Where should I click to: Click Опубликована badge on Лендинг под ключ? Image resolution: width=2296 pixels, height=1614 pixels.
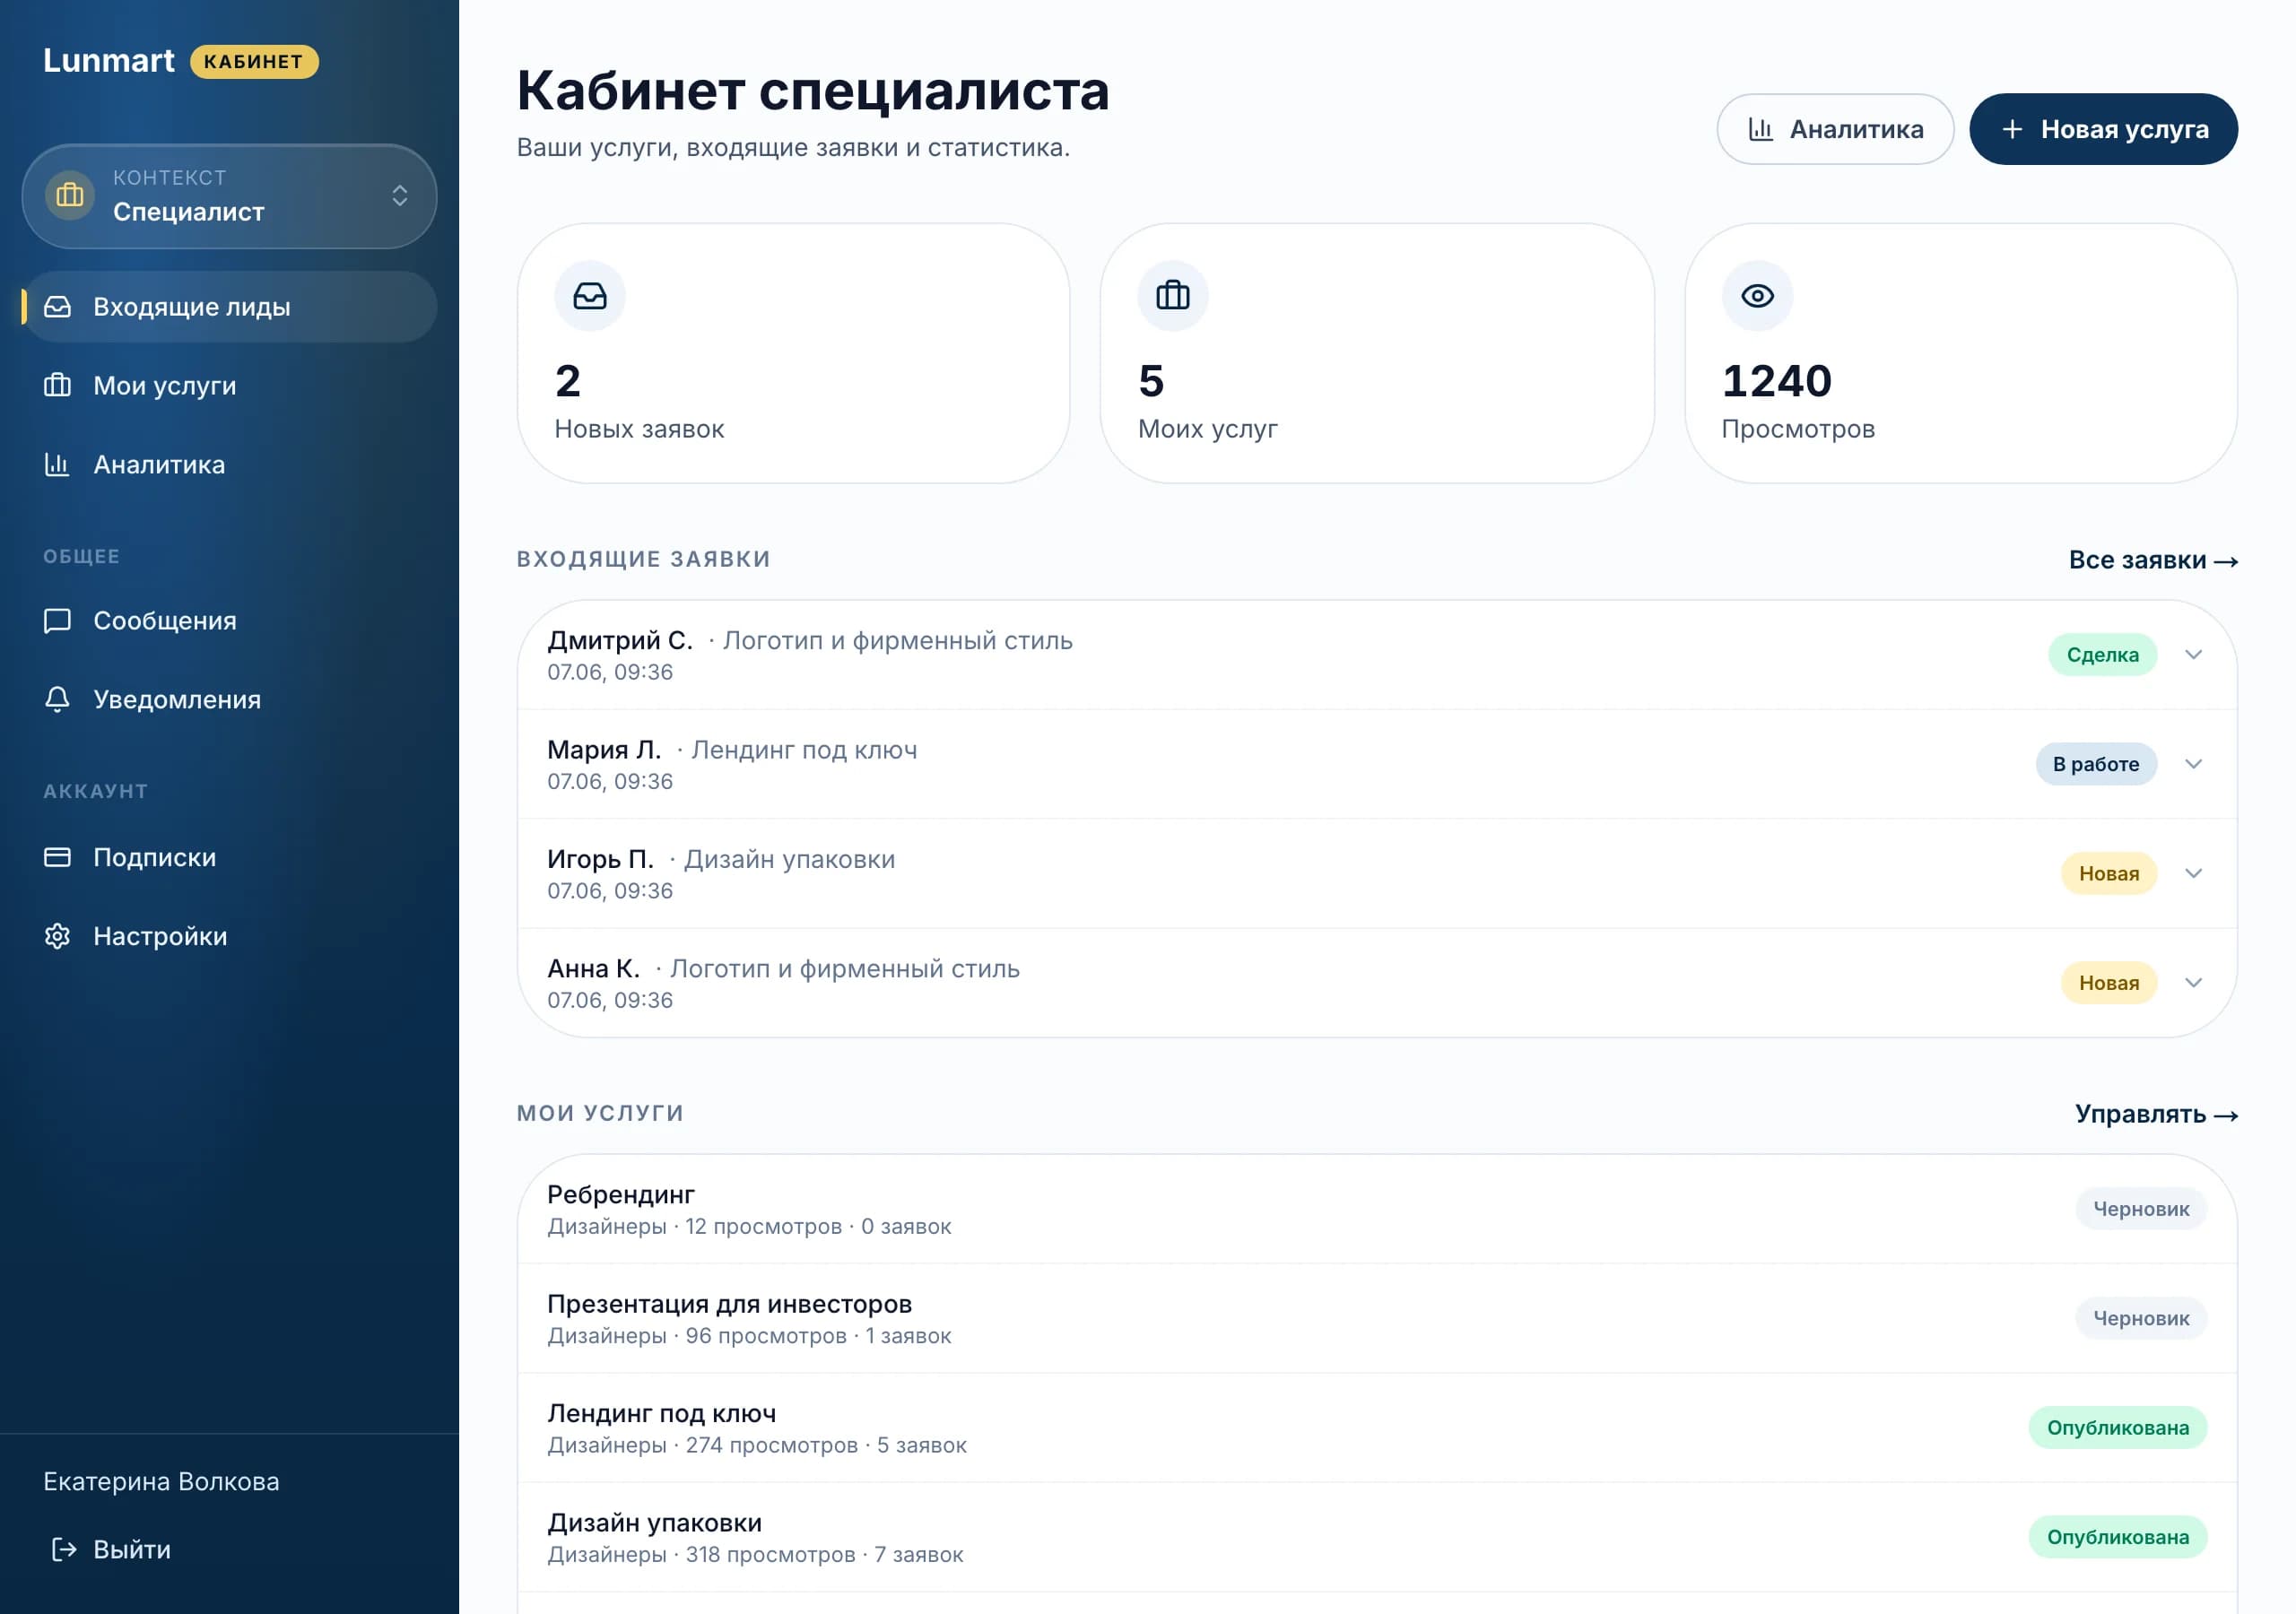pyautogui.click(x=2117, y=1427)
